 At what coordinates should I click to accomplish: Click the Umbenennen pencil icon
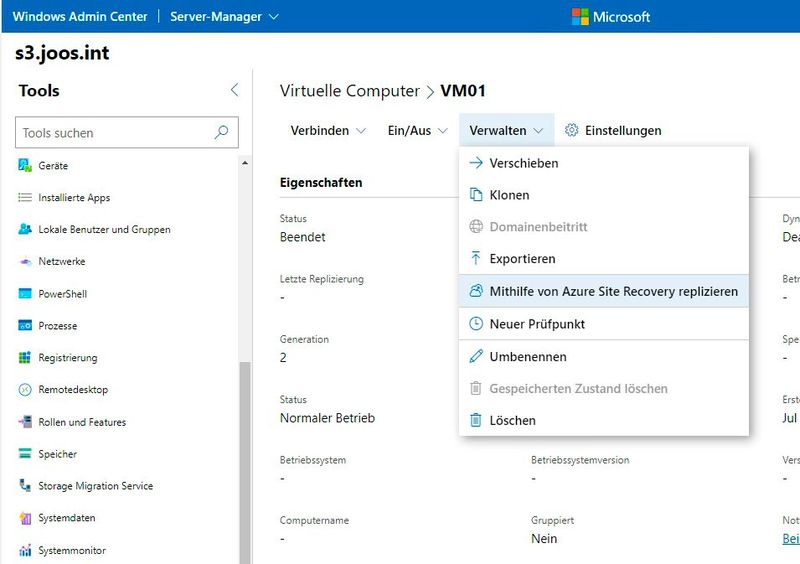click(476, 356)
